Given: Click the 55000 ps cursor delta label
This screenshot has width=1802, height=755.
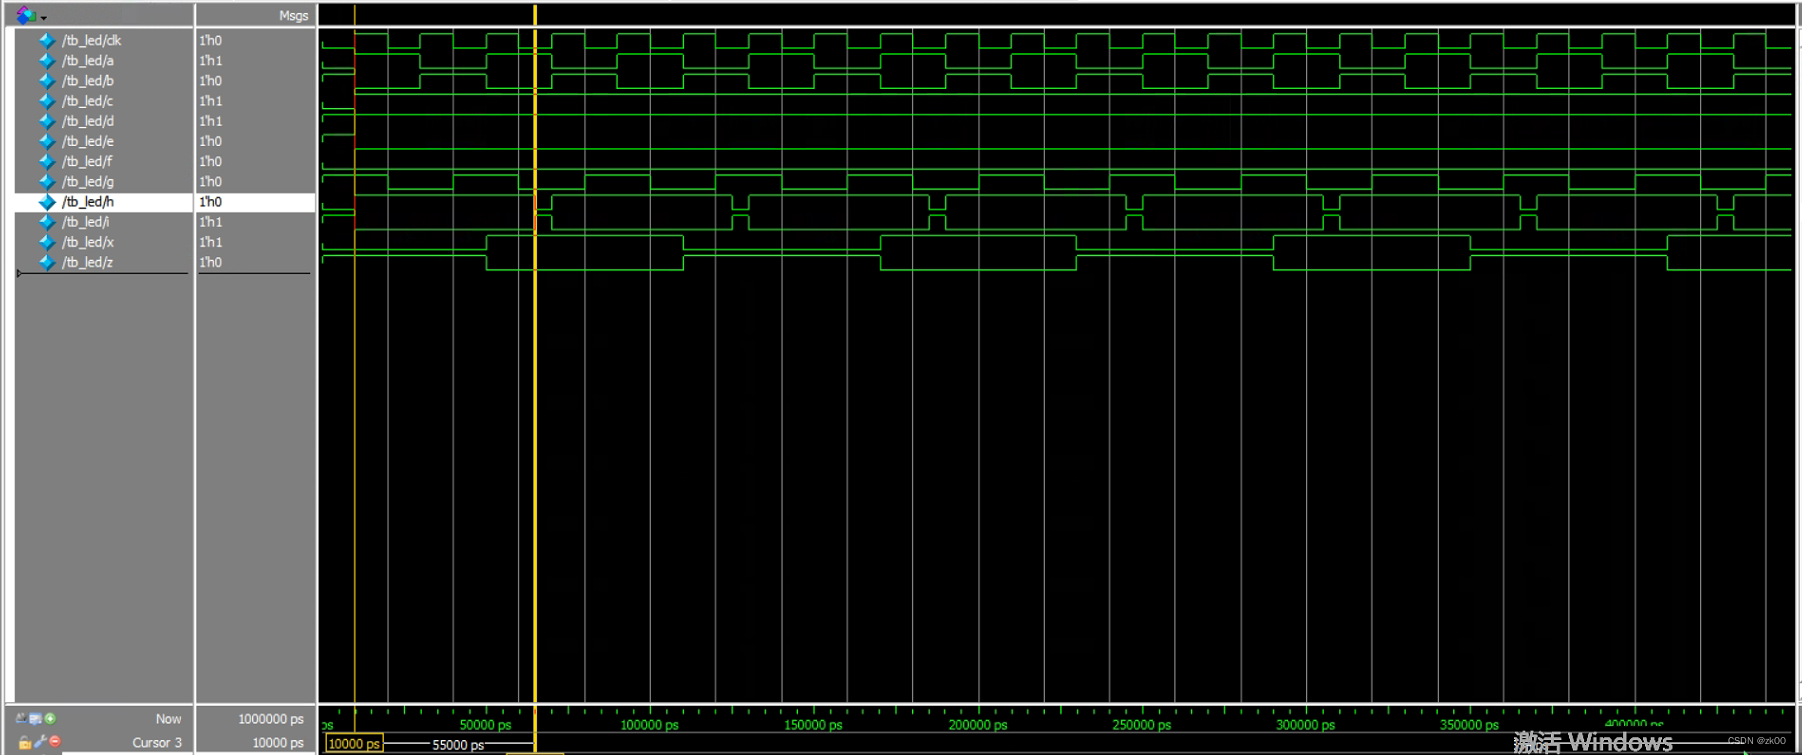Looking at the screenshot, I should point(458,745).
